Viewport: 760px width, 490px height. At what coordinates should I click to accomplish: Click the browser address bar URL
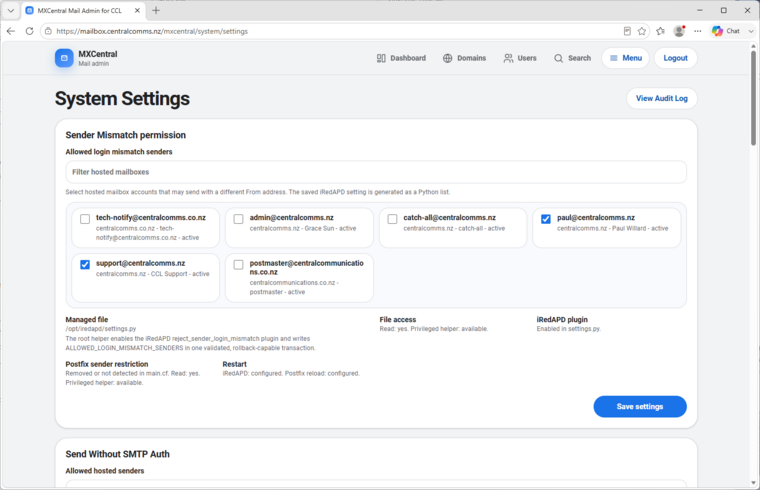[x=152, y=31]
